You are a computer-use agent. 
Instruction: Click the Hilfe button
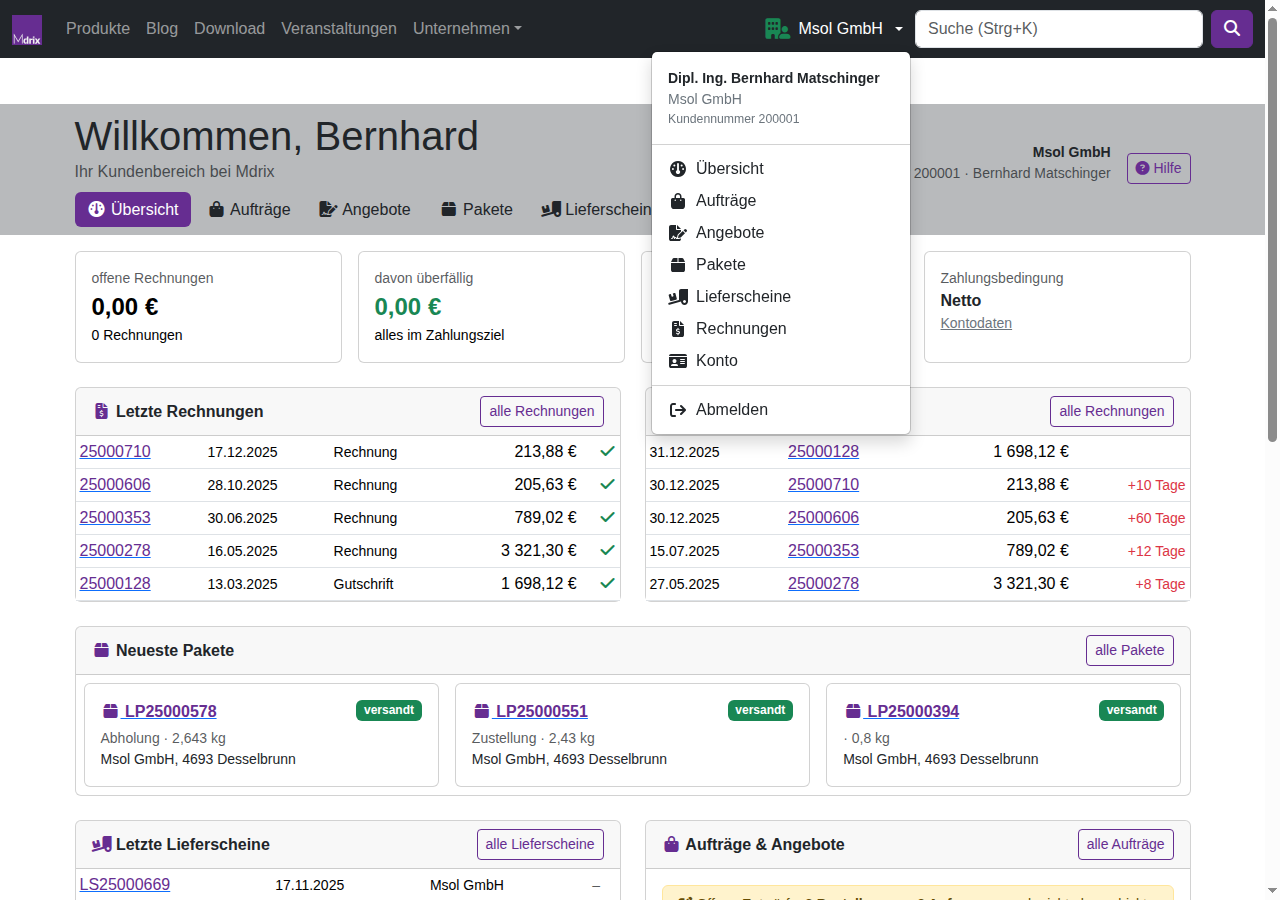1159,168
